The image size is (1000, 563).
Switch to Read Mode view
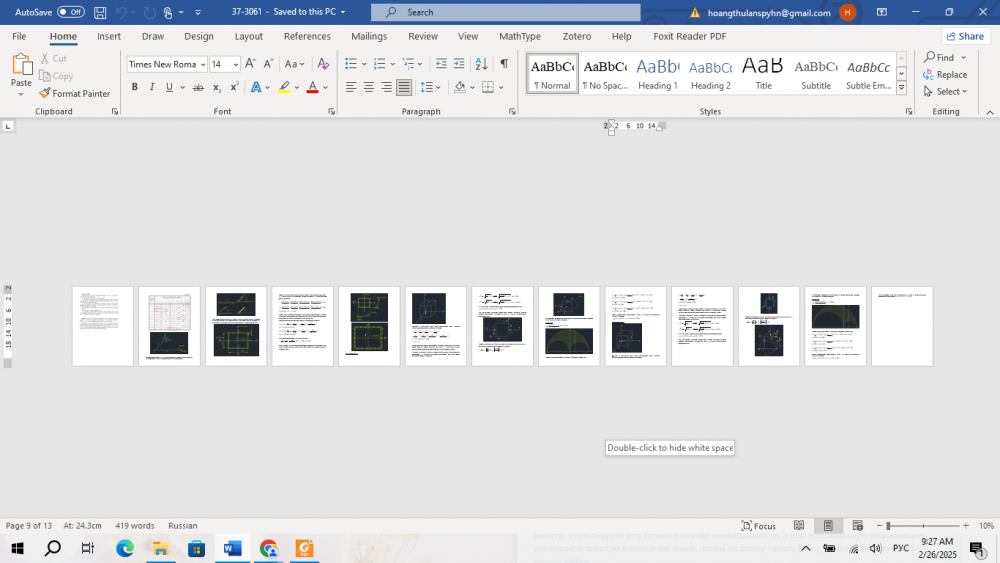[799, 526]
